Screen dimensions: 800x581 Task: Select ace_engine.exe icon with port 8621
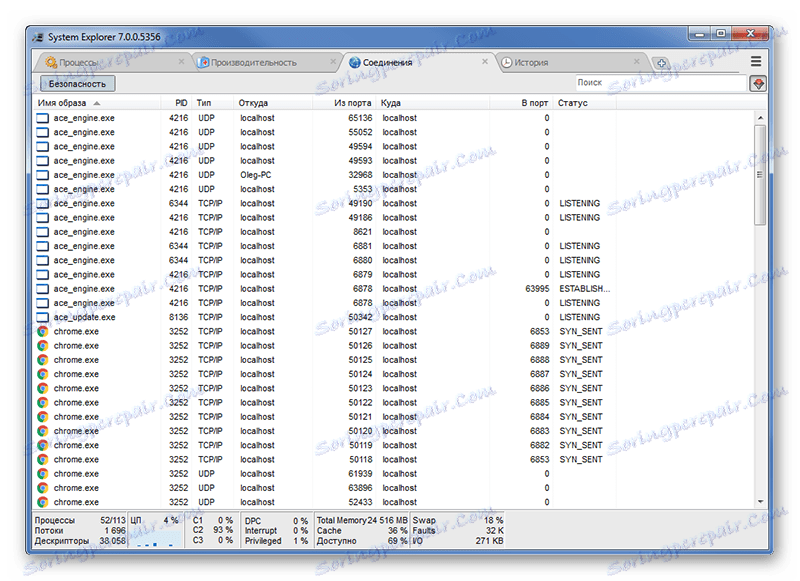pos(43,232)
